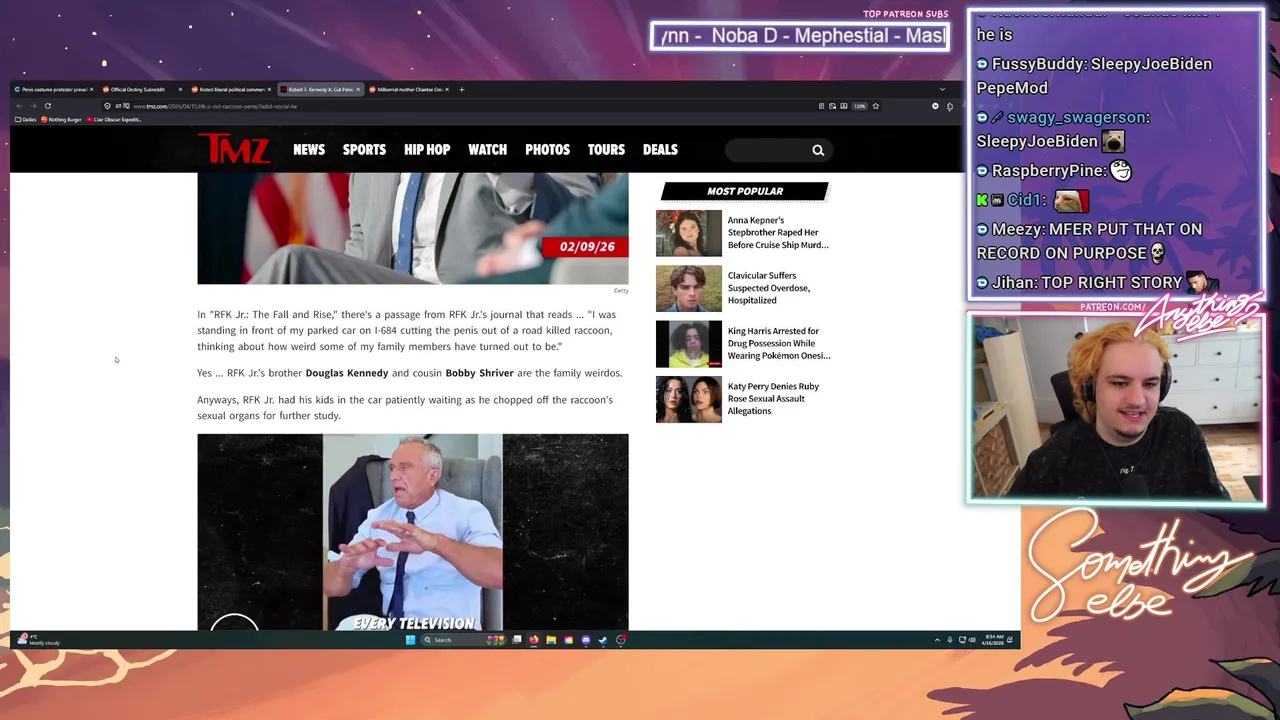This screenshot has height=720, width=1280.
Task: Switch to 'Penis costume protester' tab
Action: 52,89
